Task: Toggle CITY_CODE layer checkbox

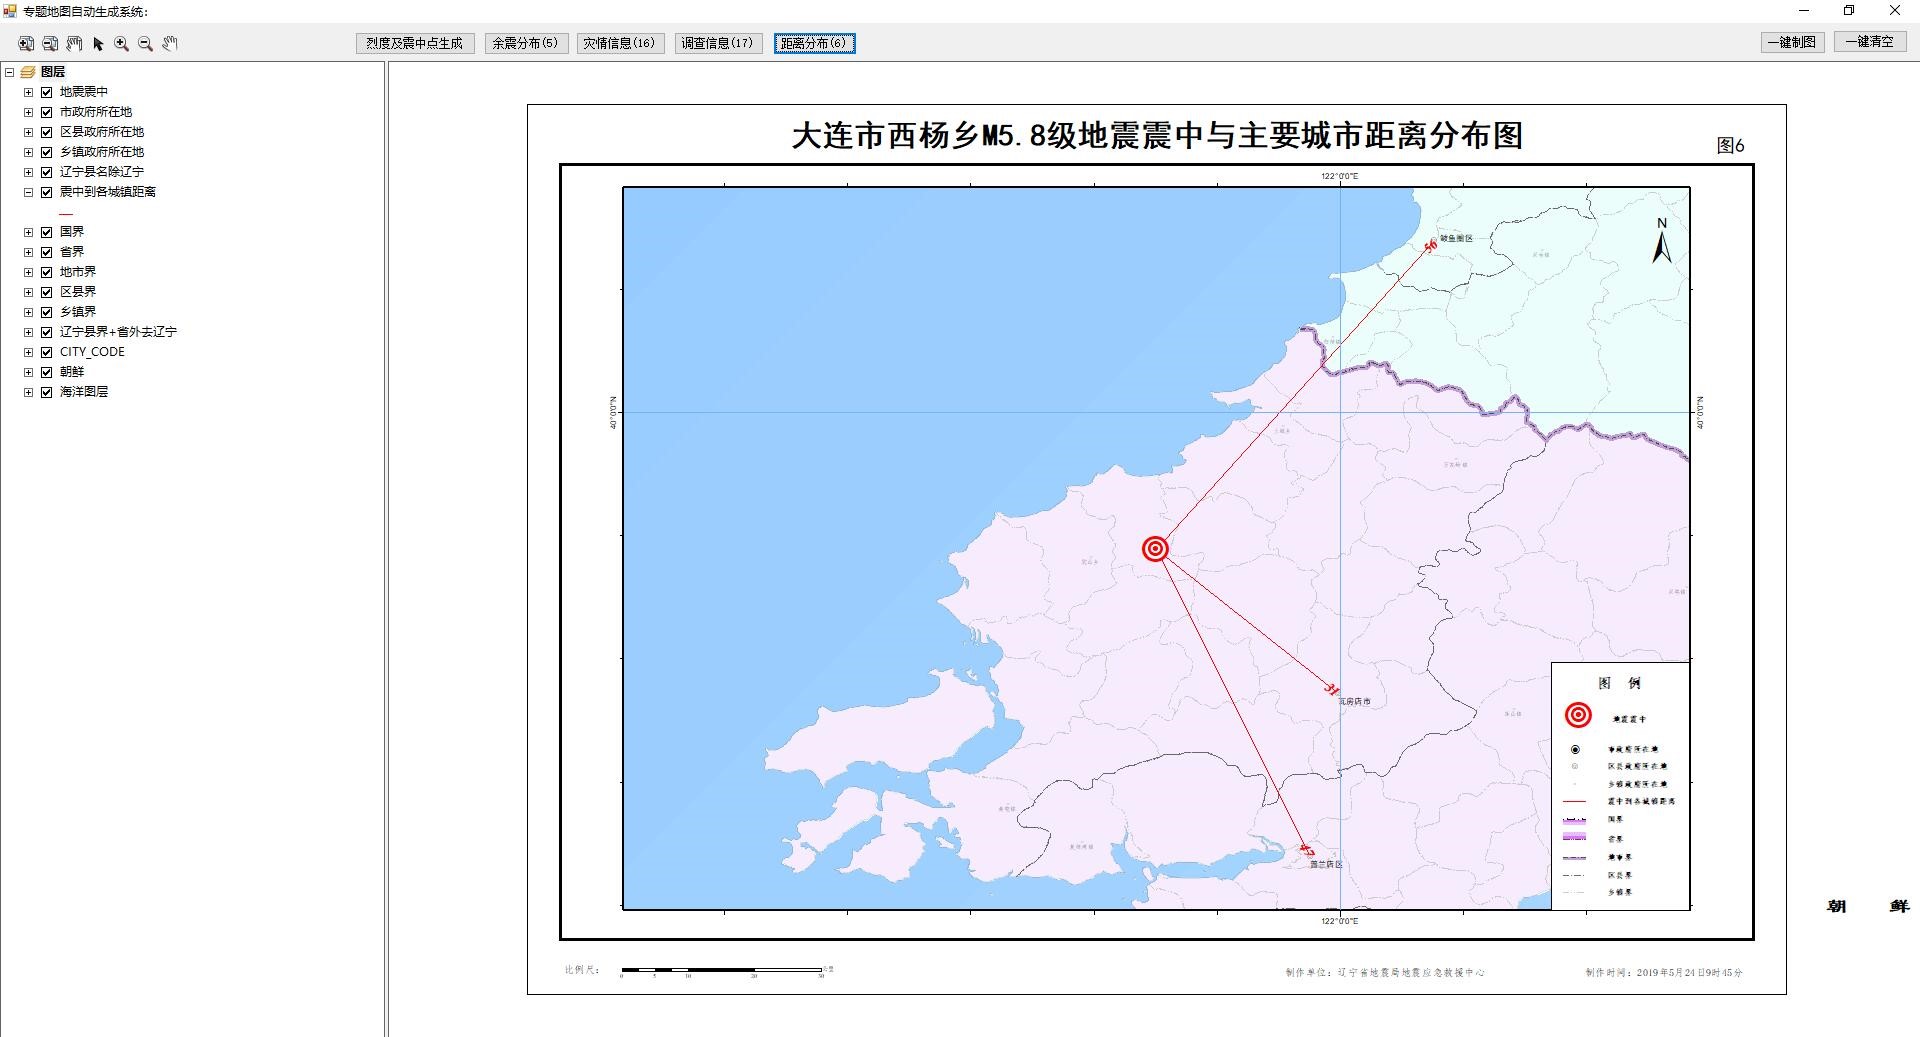Action: tap(46, 352)
